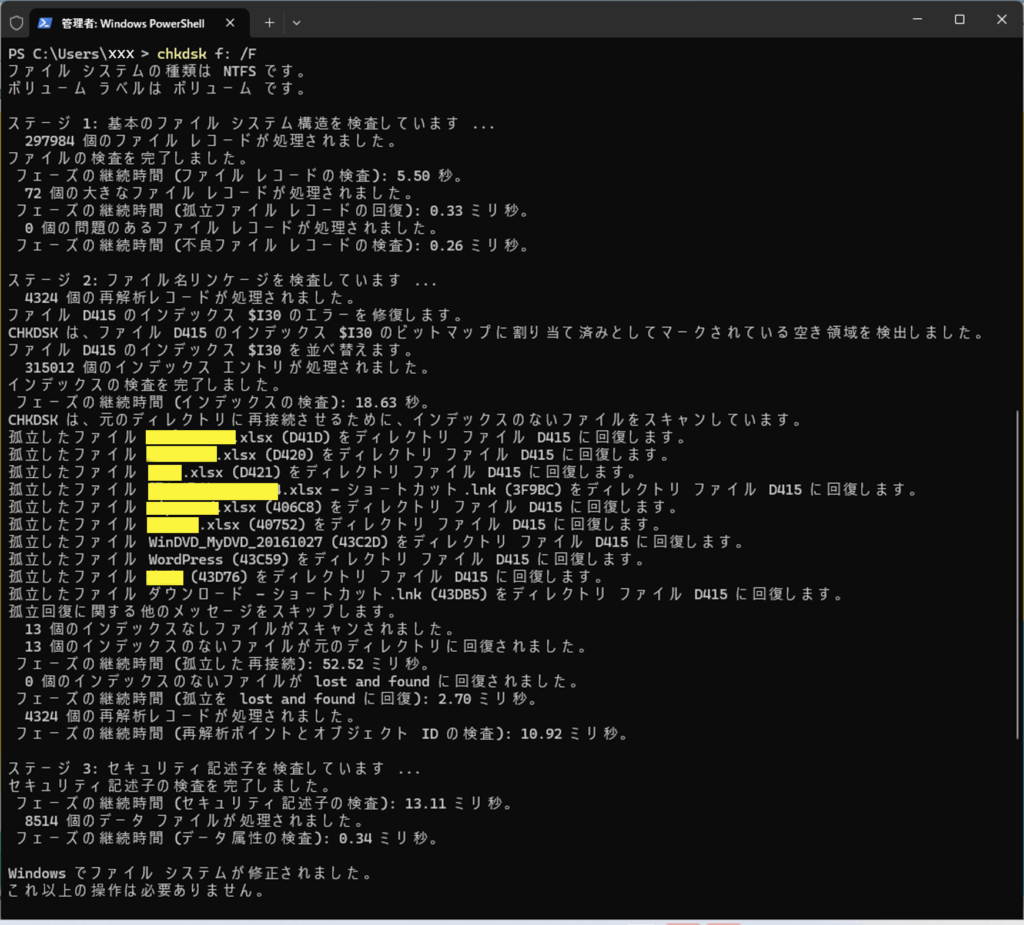
Task: Open a new terminal tab with plus
Action: pyautogui.click(x=269, y=21)
